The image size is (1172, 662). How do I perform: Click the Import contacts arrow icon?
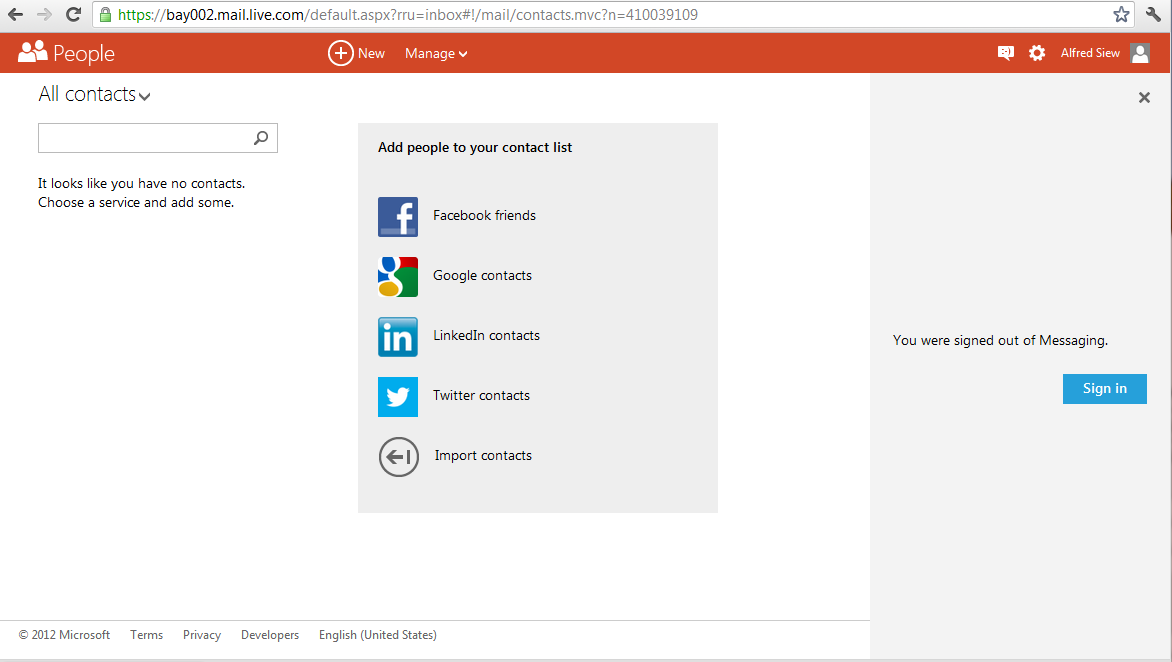[x=398, y=457]
